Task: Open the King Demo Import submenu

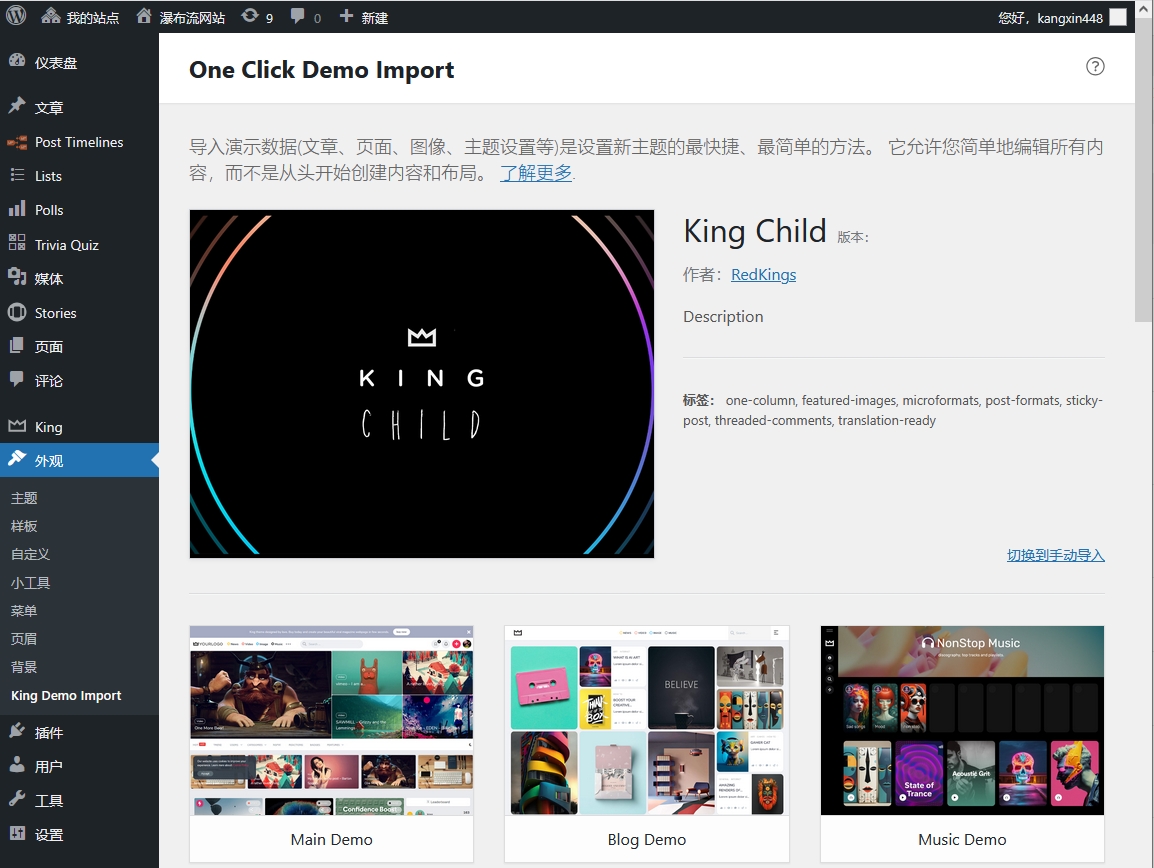Action: pos(66,695)
